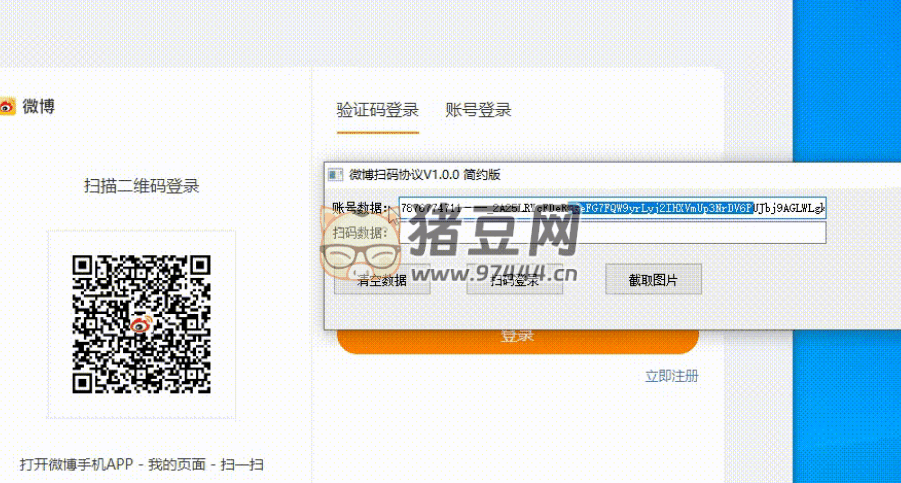The width and height of the screenshot is (901, 483).
Task: Focus the 账号数据 input field
Action: 611,208
